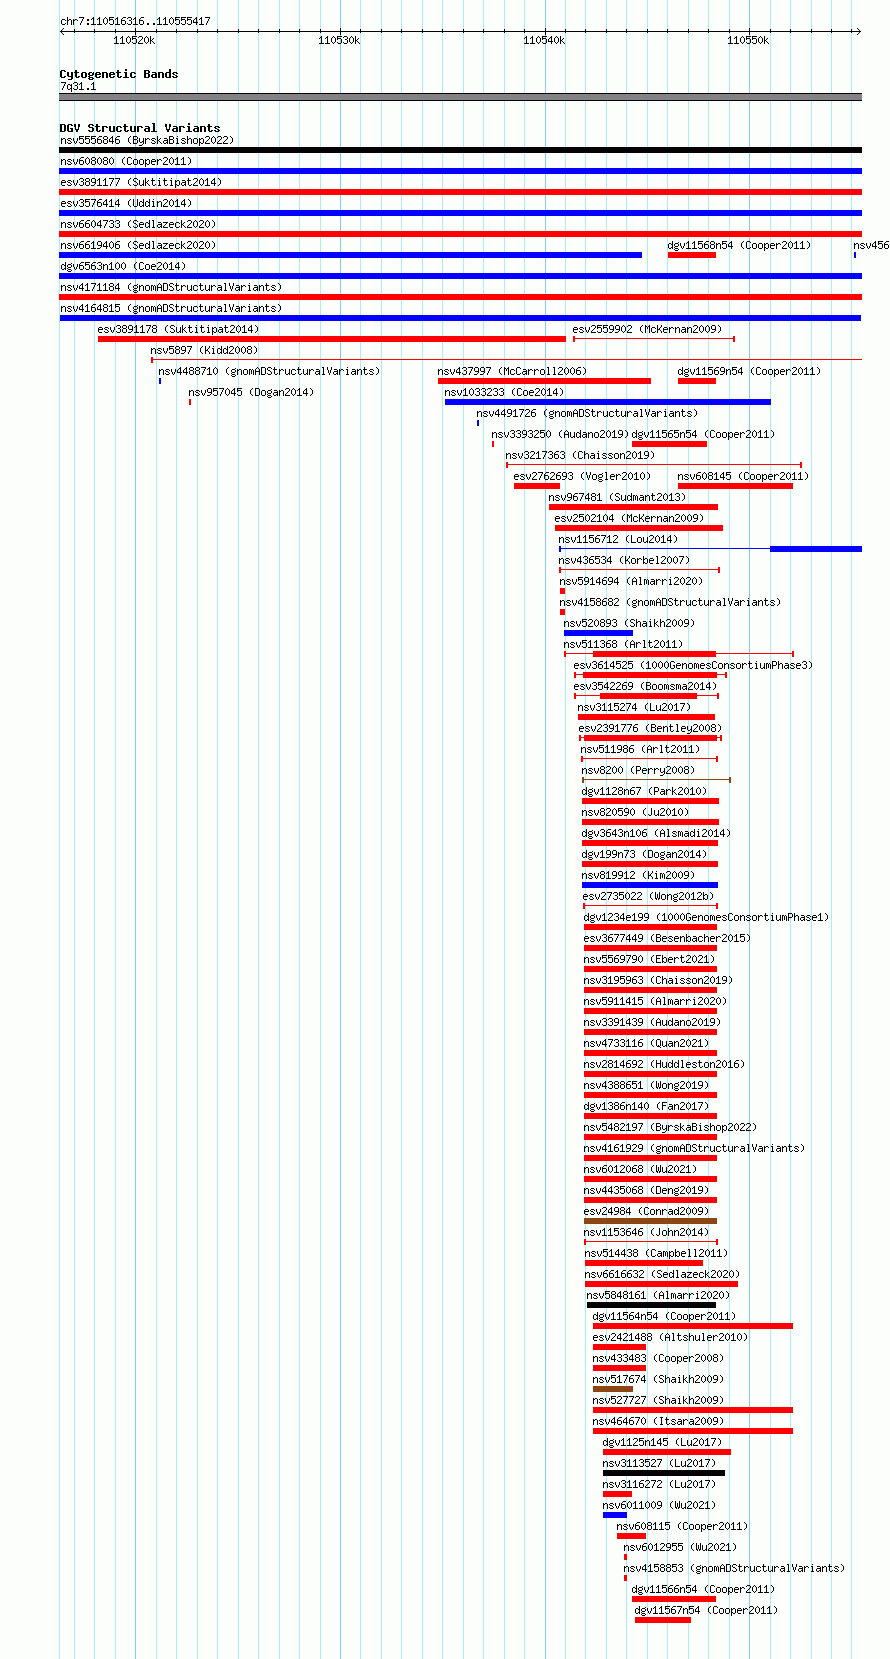
Task: Click the chr7:110516316..110555417 region label
Action: tap(135, 21)
